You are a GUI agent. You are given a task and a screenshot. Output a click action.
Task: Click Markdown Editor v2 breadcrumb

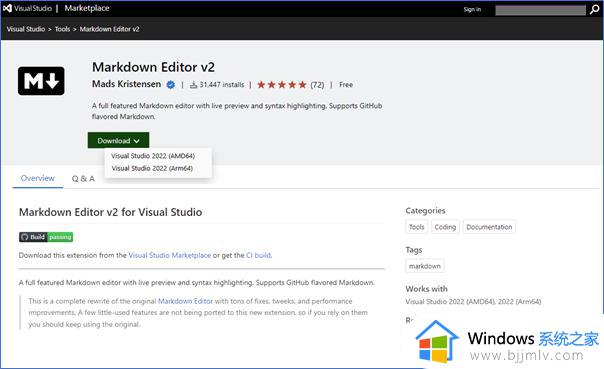point(109,29)
